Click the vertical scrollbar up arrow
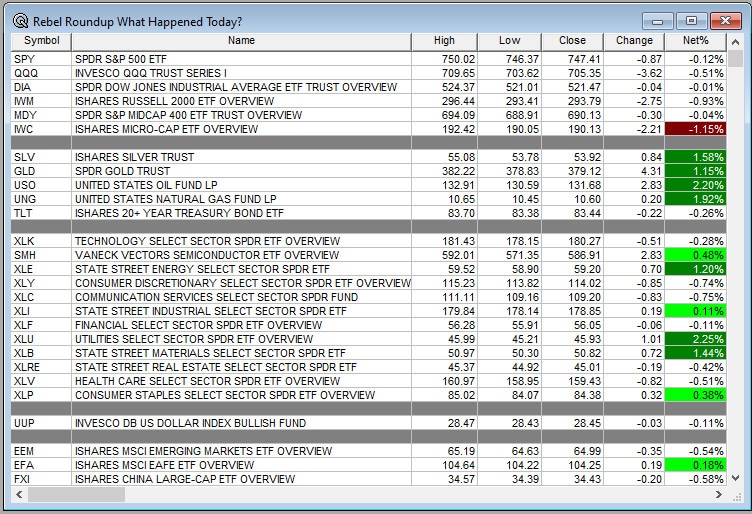 click(x=735, y=42)
